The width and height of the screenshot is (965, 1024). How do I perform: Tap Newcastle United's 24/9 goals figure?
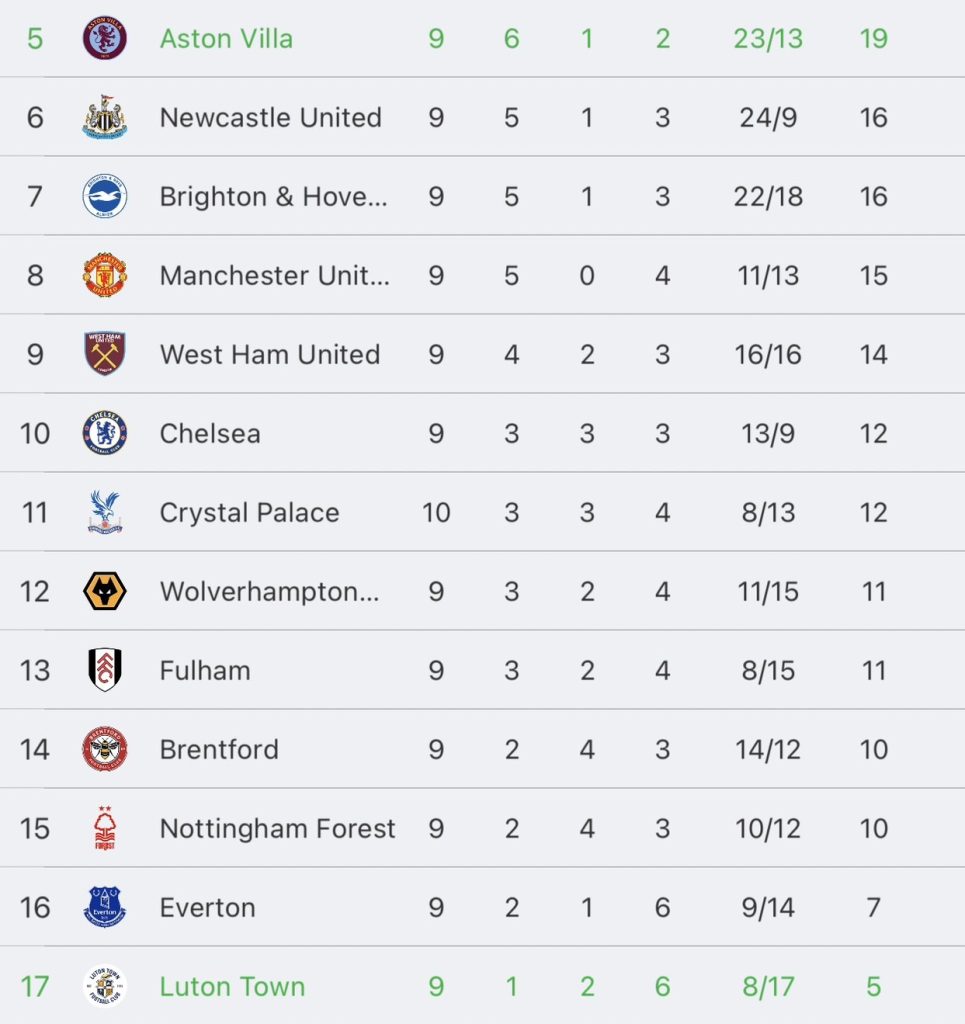pos(768,118)
